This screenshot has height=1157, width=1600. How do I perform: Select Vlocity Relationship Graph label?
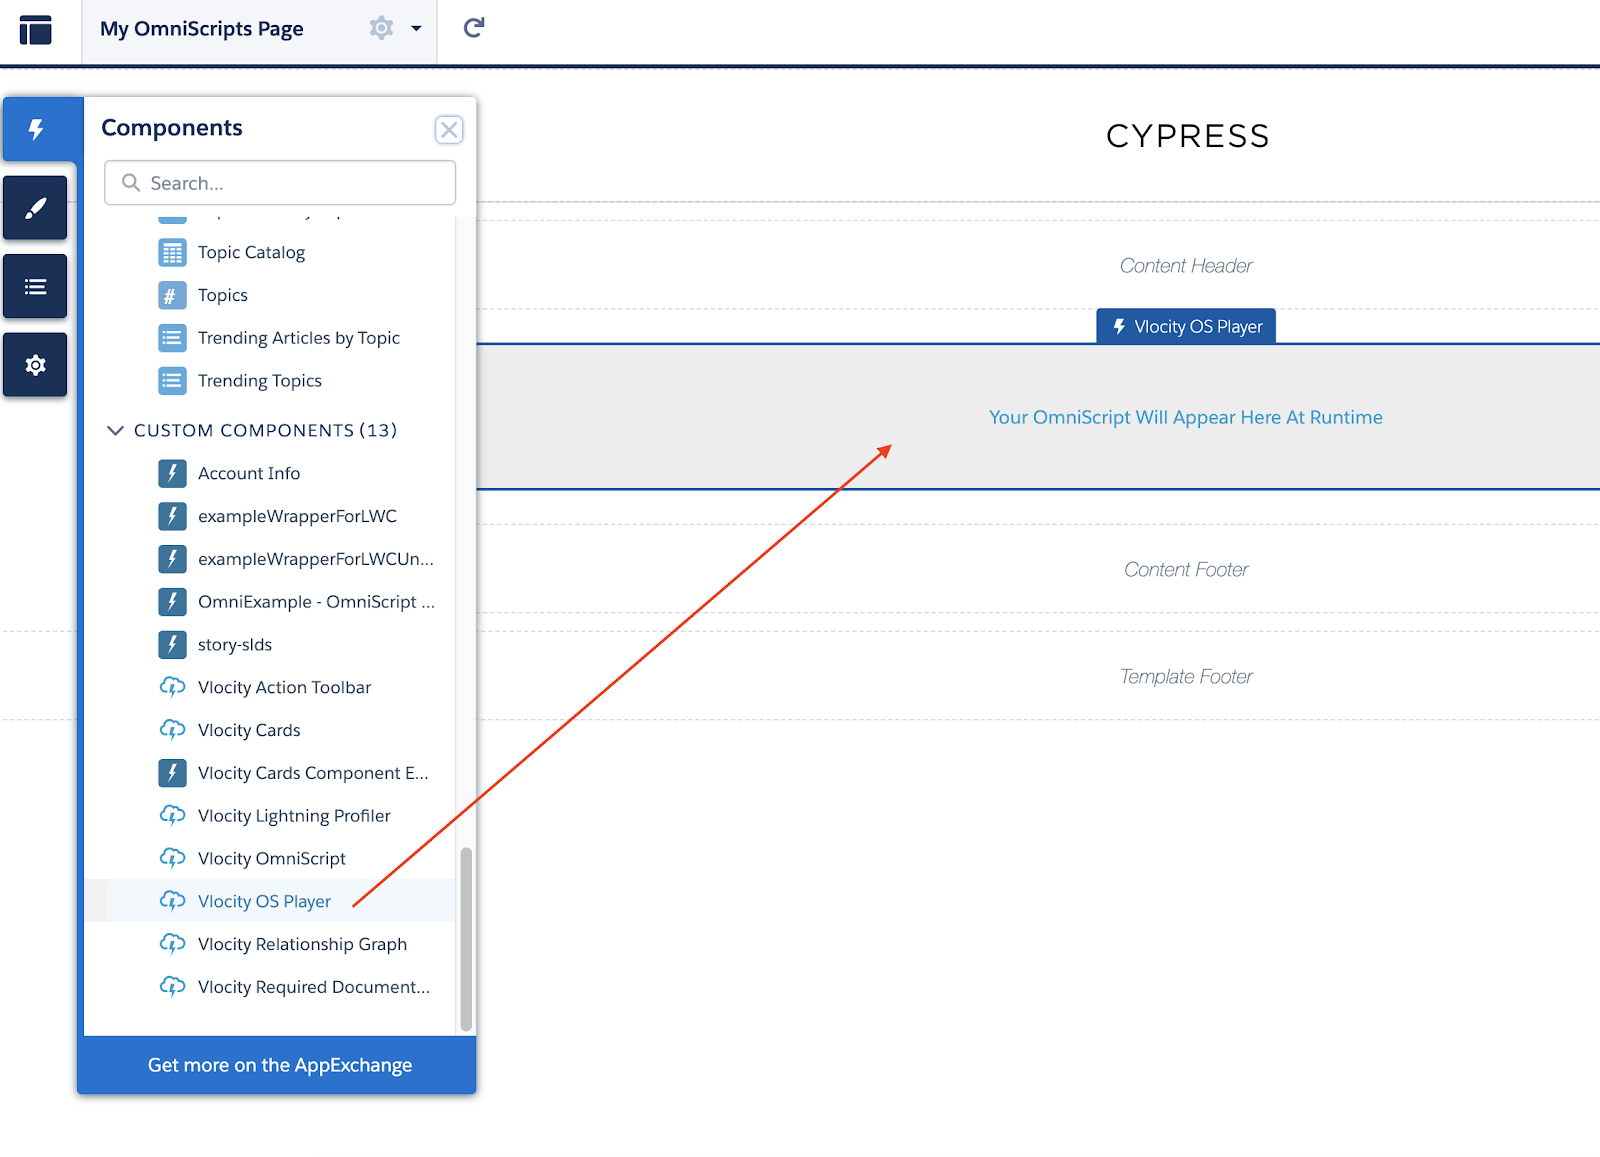302,945
